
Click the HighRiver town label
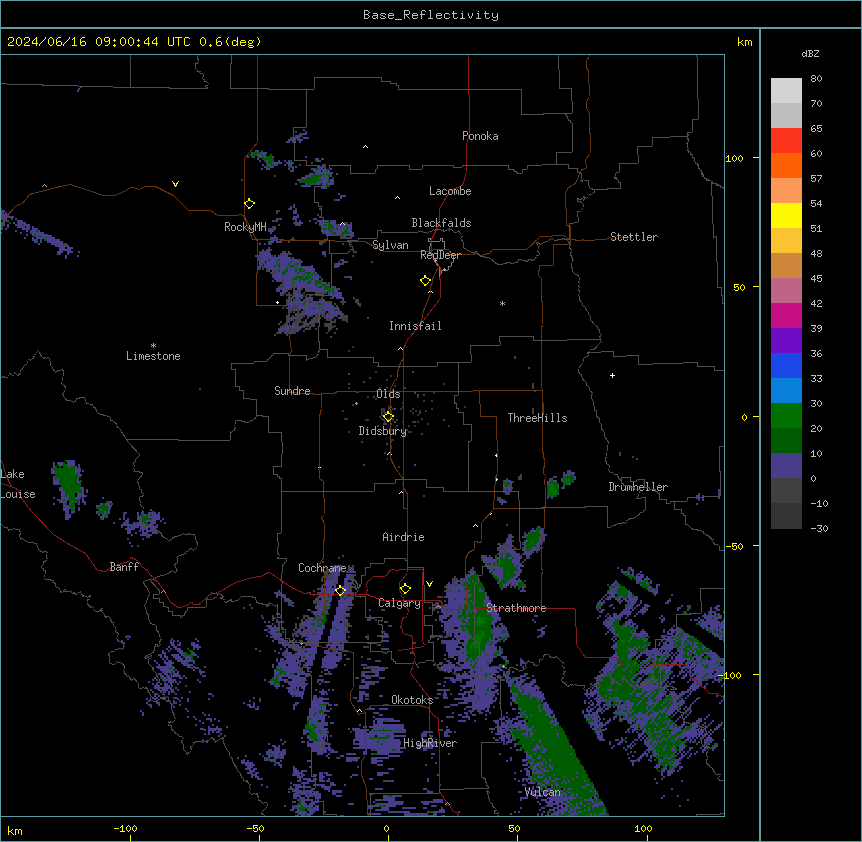[430, 743]
